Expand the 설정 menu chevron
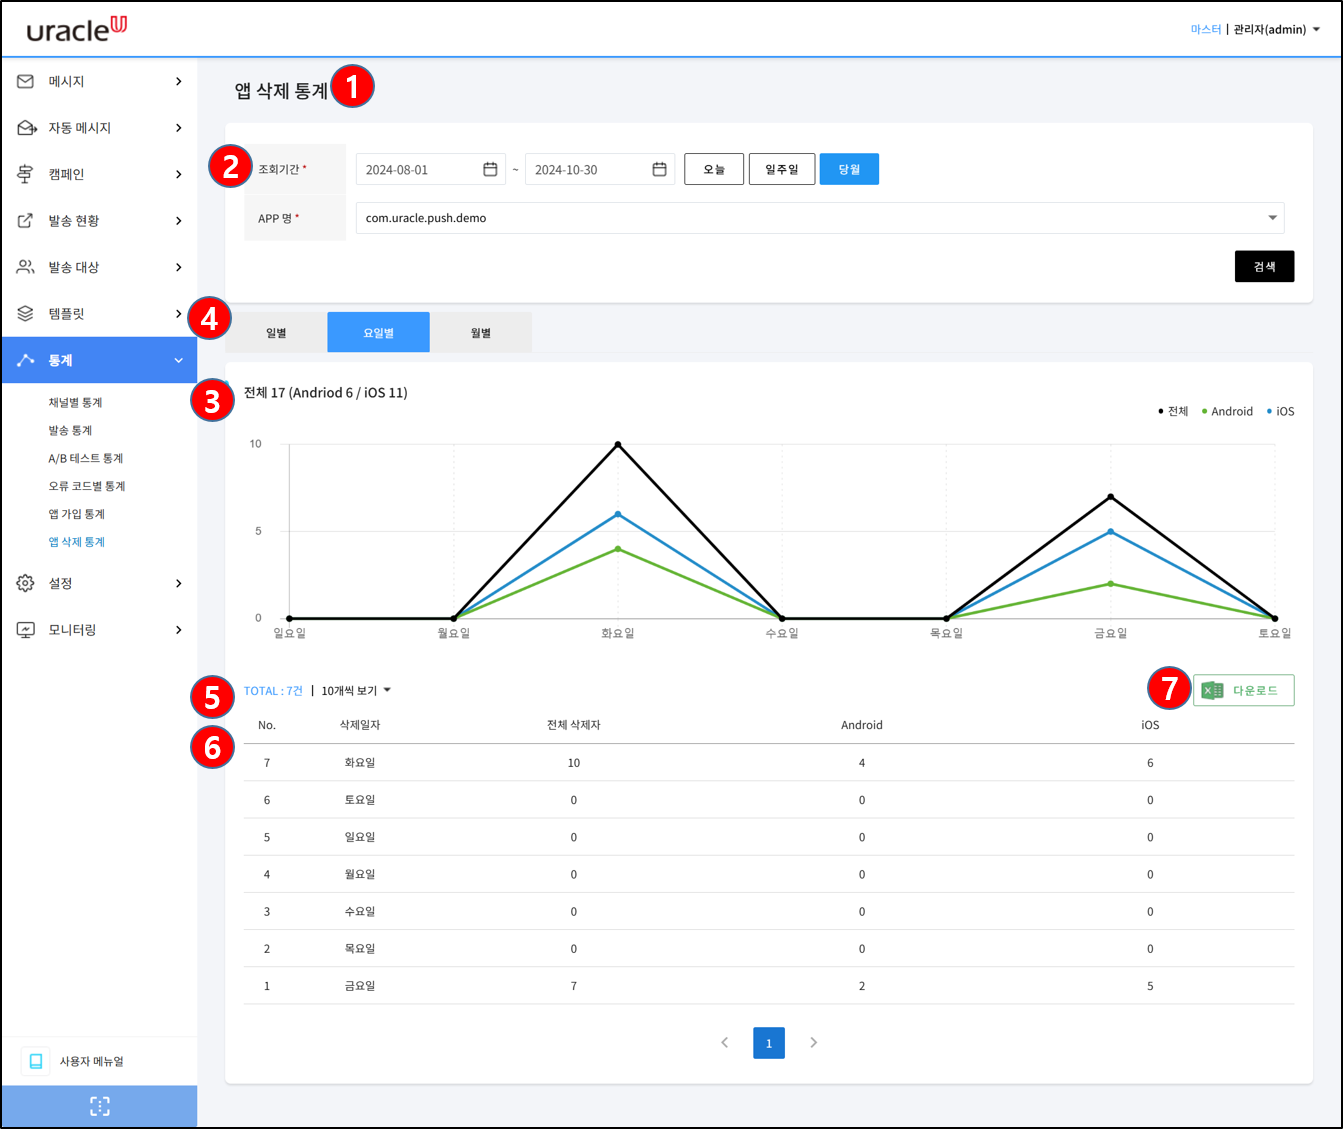 click(x=179, y=583)
